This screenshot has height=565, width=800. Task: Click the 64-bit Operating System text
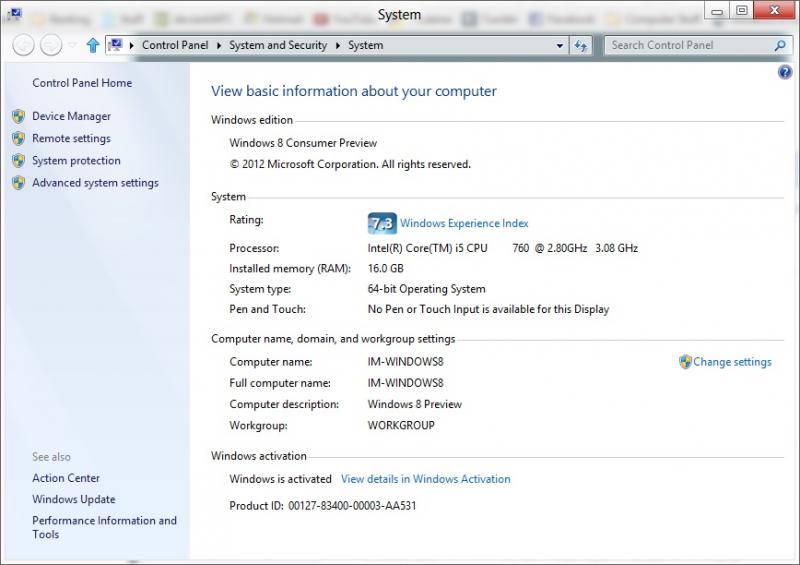point(427,289)
